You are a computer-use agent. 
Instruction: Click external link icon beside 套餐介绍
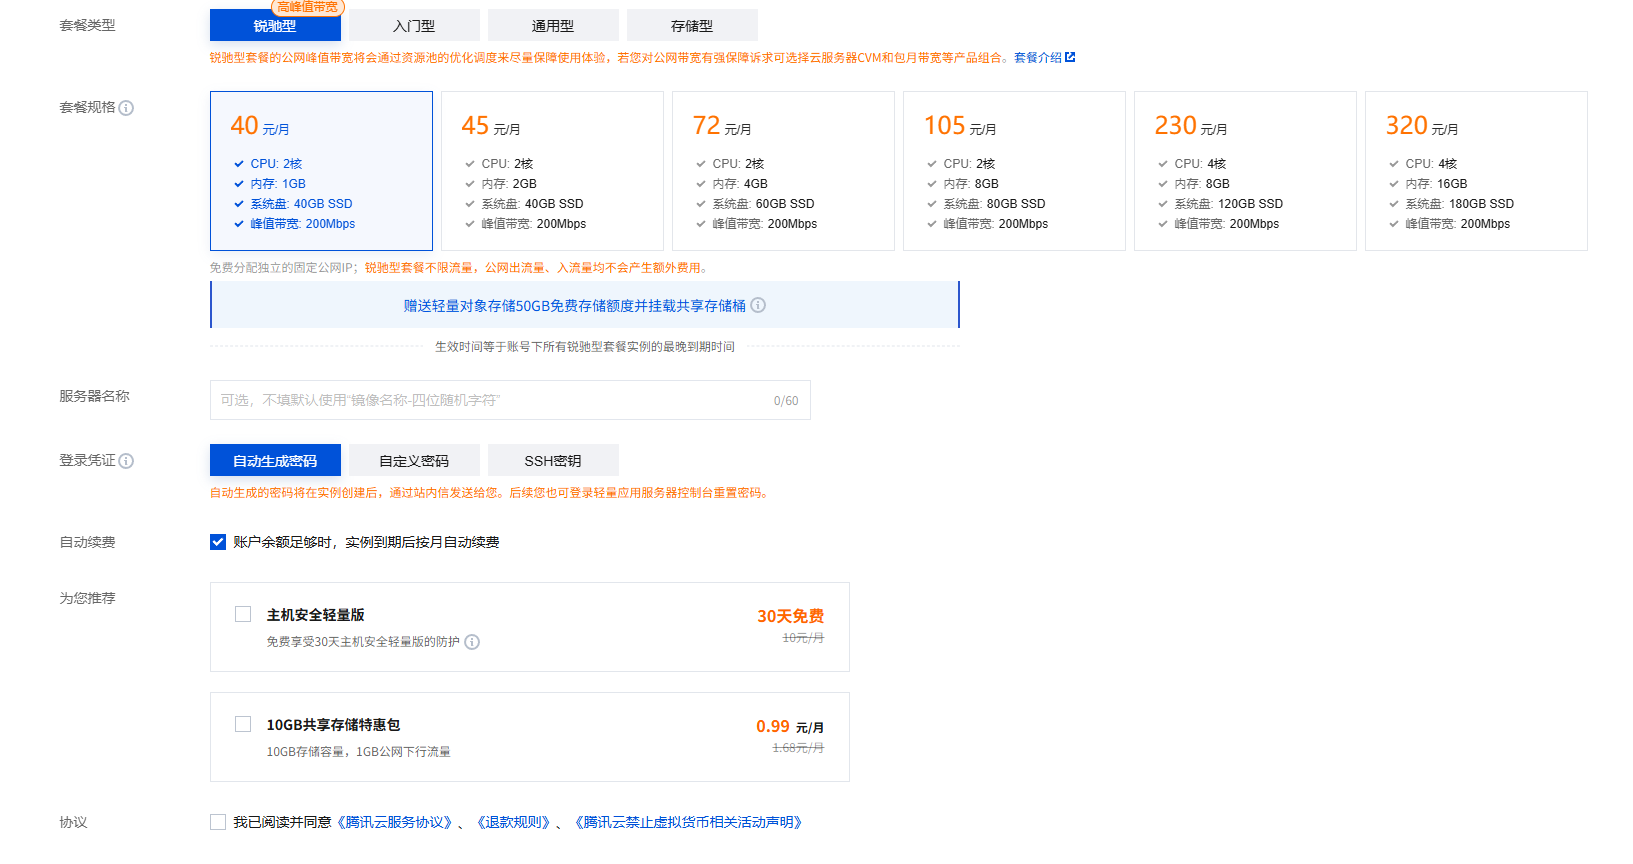(1070, 57)
